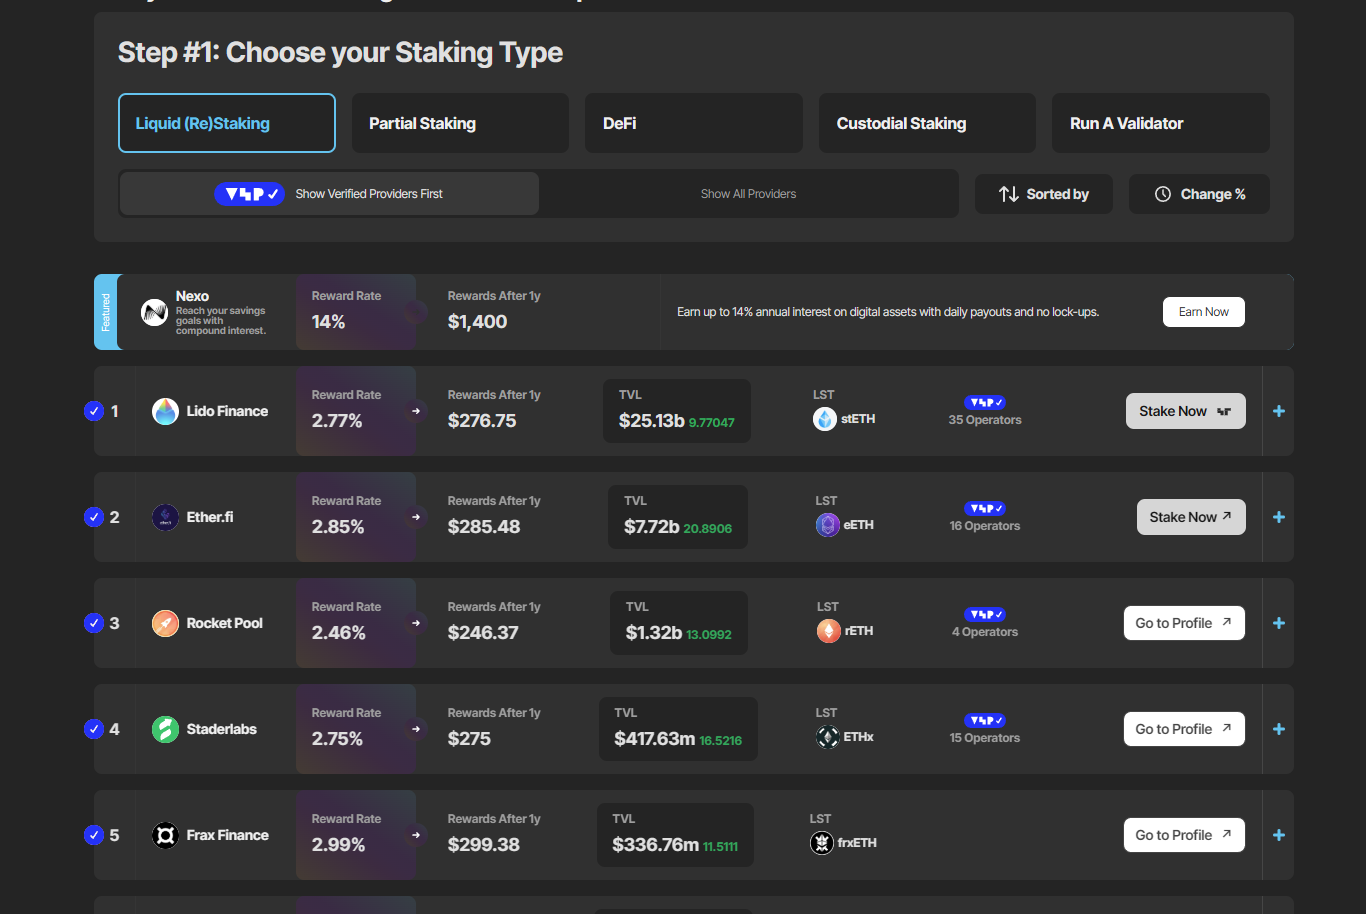Click VSP badge above 35 Operators
Image resolution: width=1366 pixels, height=914 pixels.
985,402
